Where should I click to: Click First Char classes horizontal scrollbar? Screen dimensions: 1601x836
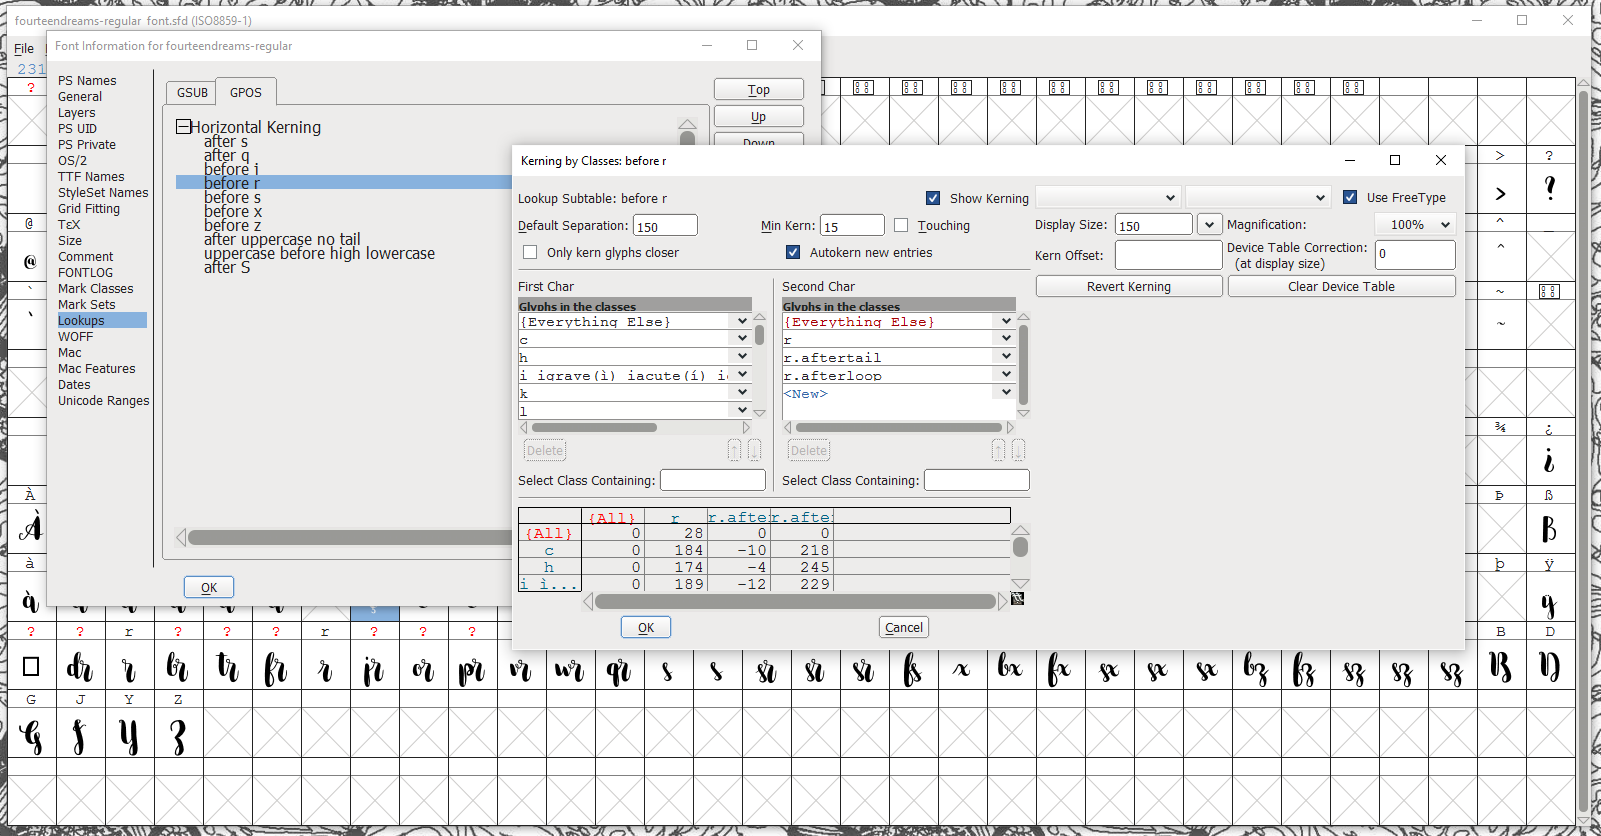tap(594, 428)
